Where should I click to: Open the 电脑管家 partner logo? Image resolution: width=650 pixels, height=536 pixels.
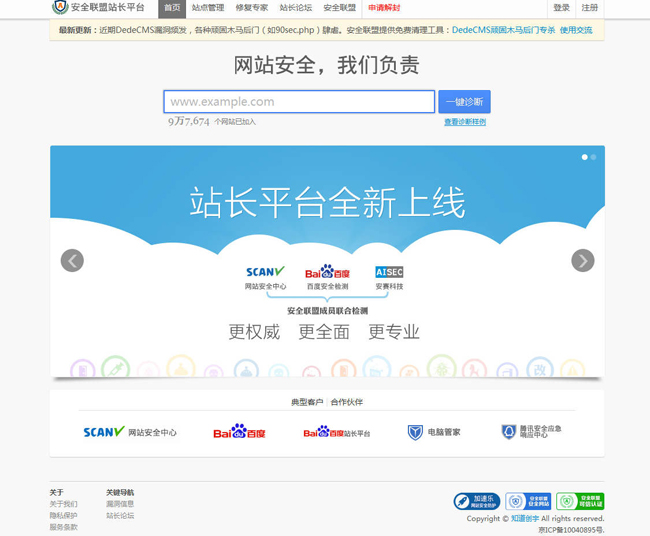pos(434,432)
